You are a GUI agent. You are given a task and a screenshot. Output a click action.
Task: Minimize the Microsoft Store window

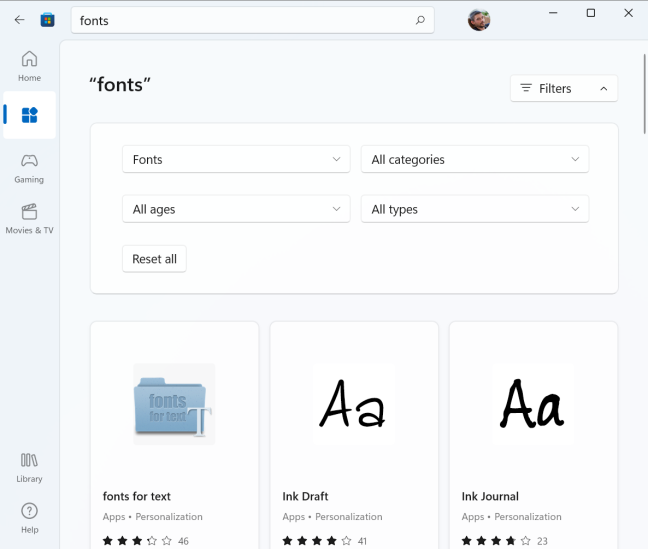pyautogui.click(x=553, y=13)
